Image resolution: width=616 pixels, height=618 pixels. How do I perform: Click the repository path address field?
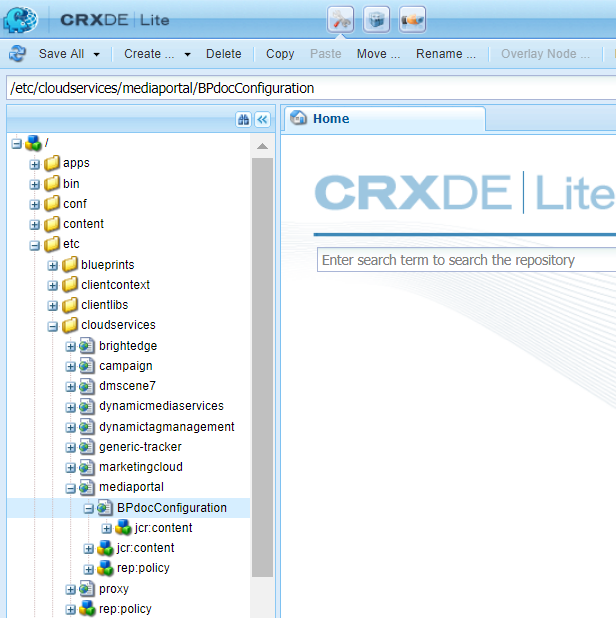311,88
